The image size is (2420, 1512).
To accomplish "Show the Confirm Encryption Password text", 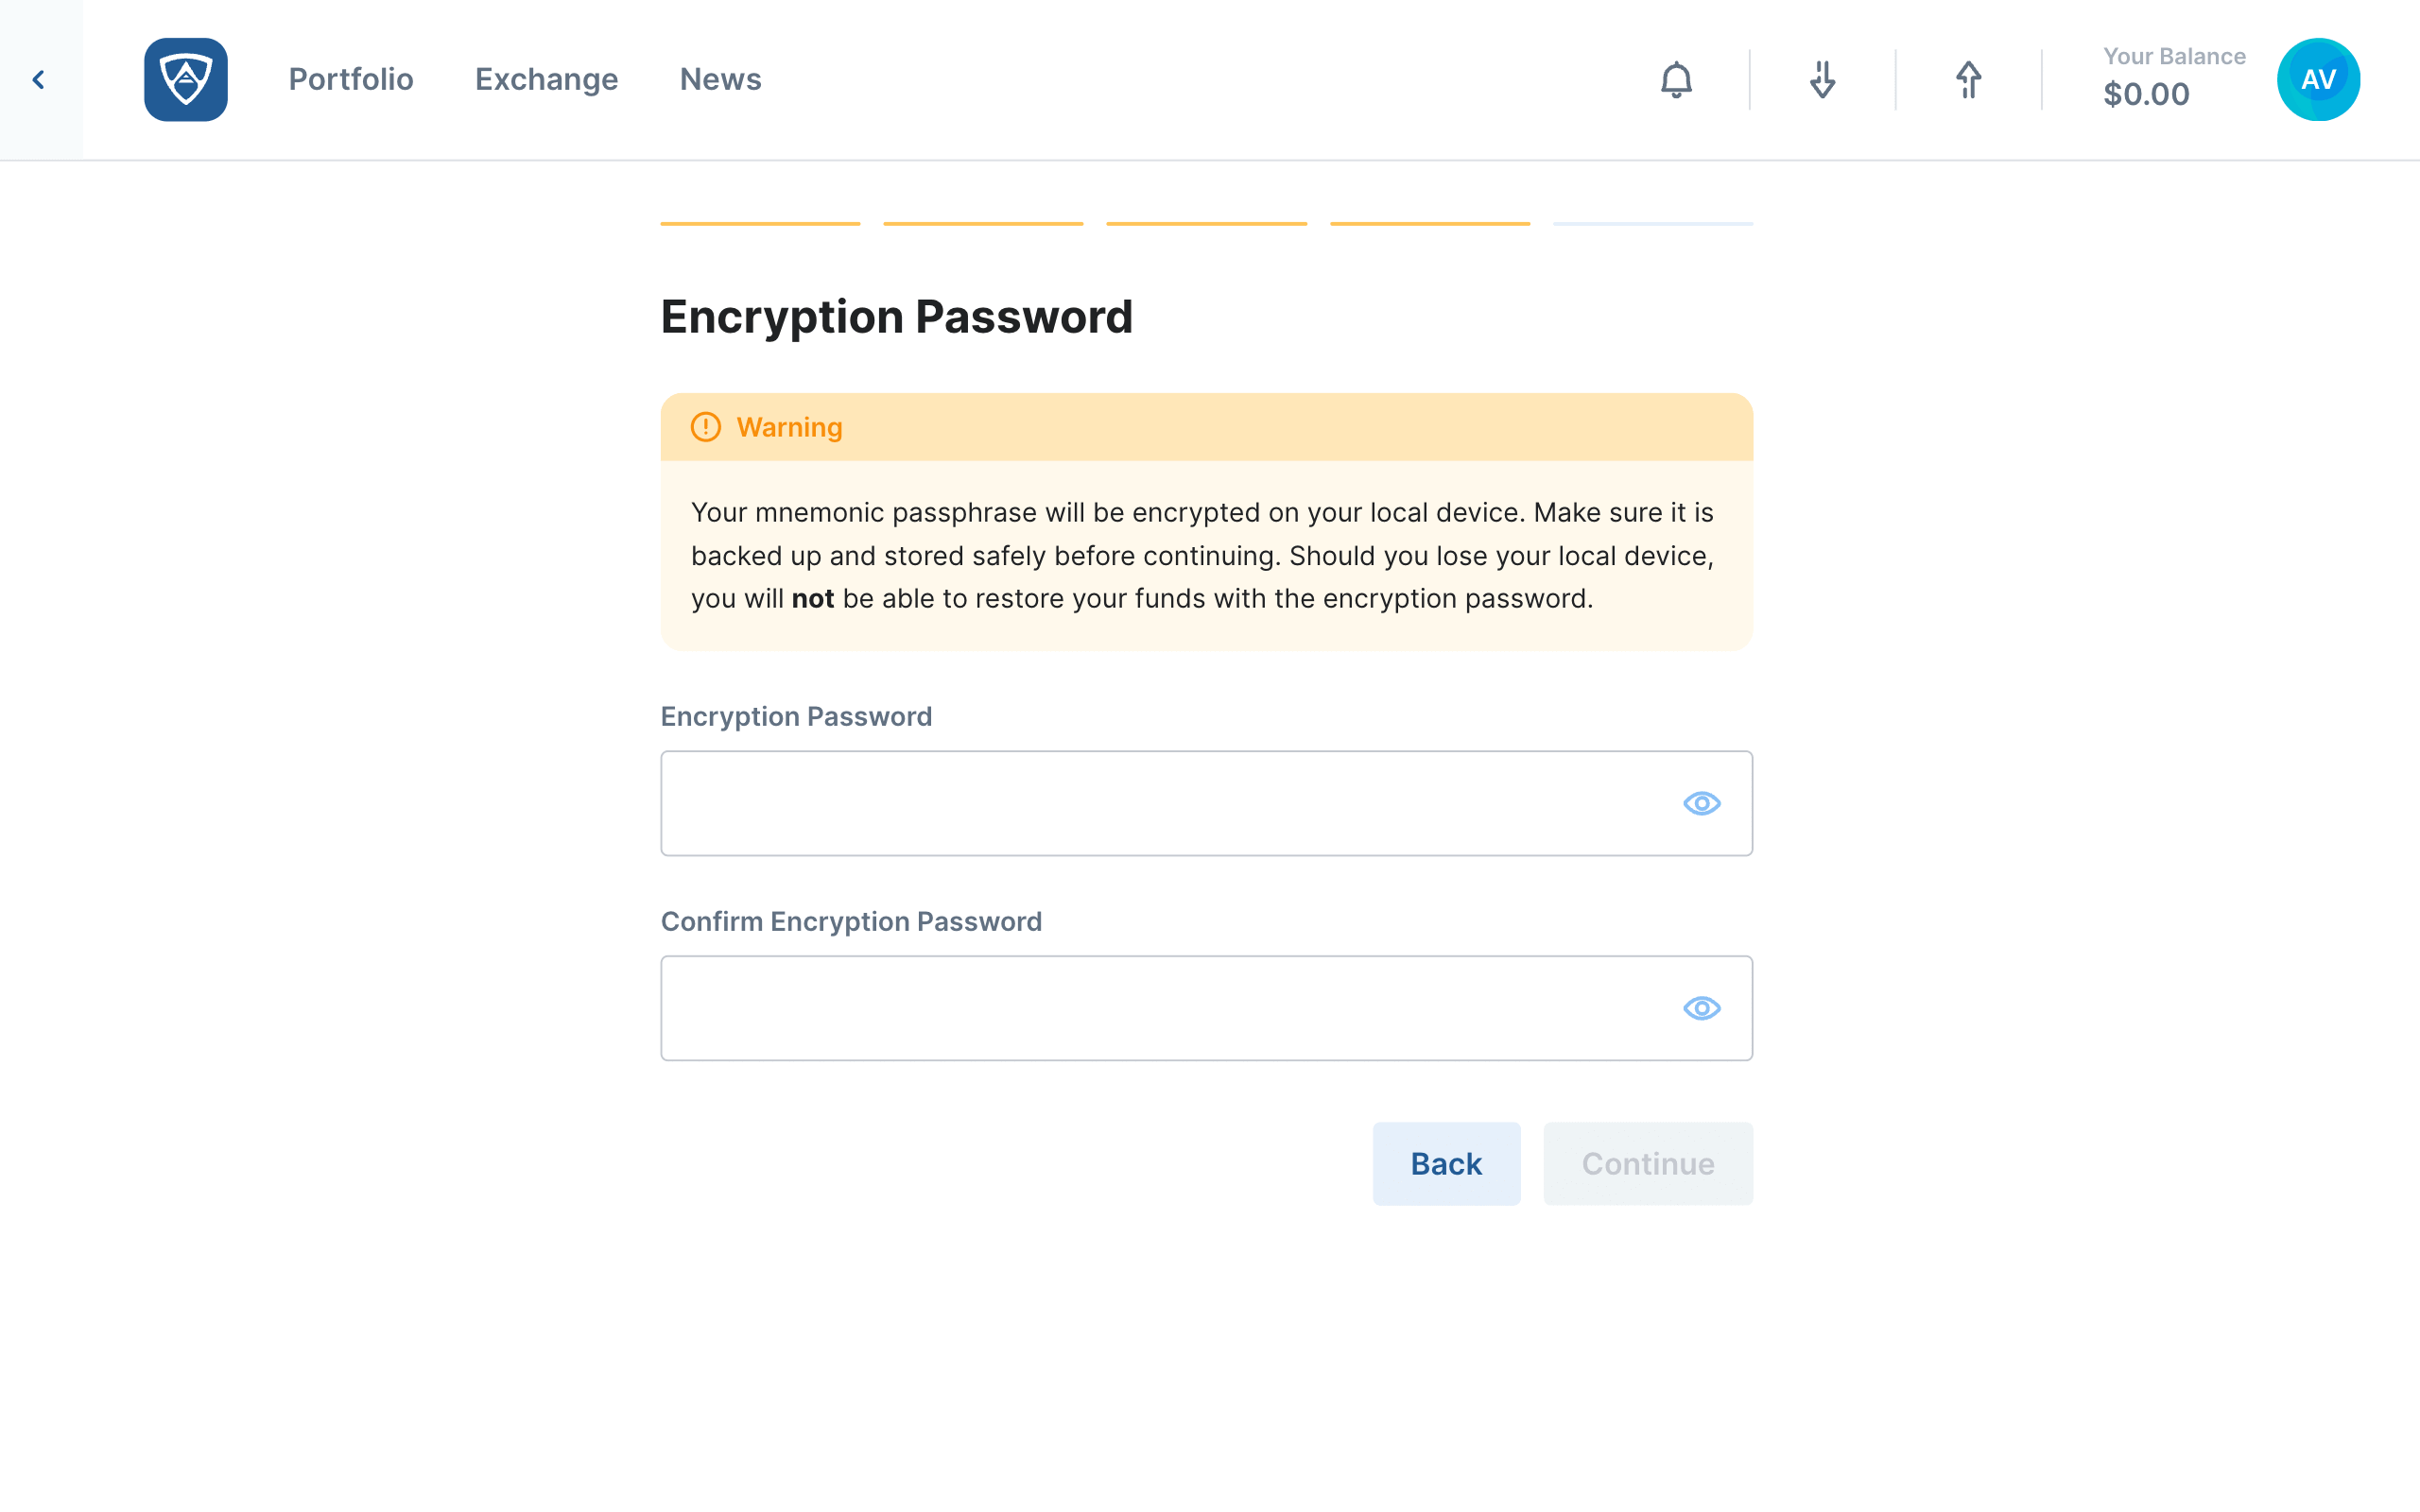I will 1701,1008.
